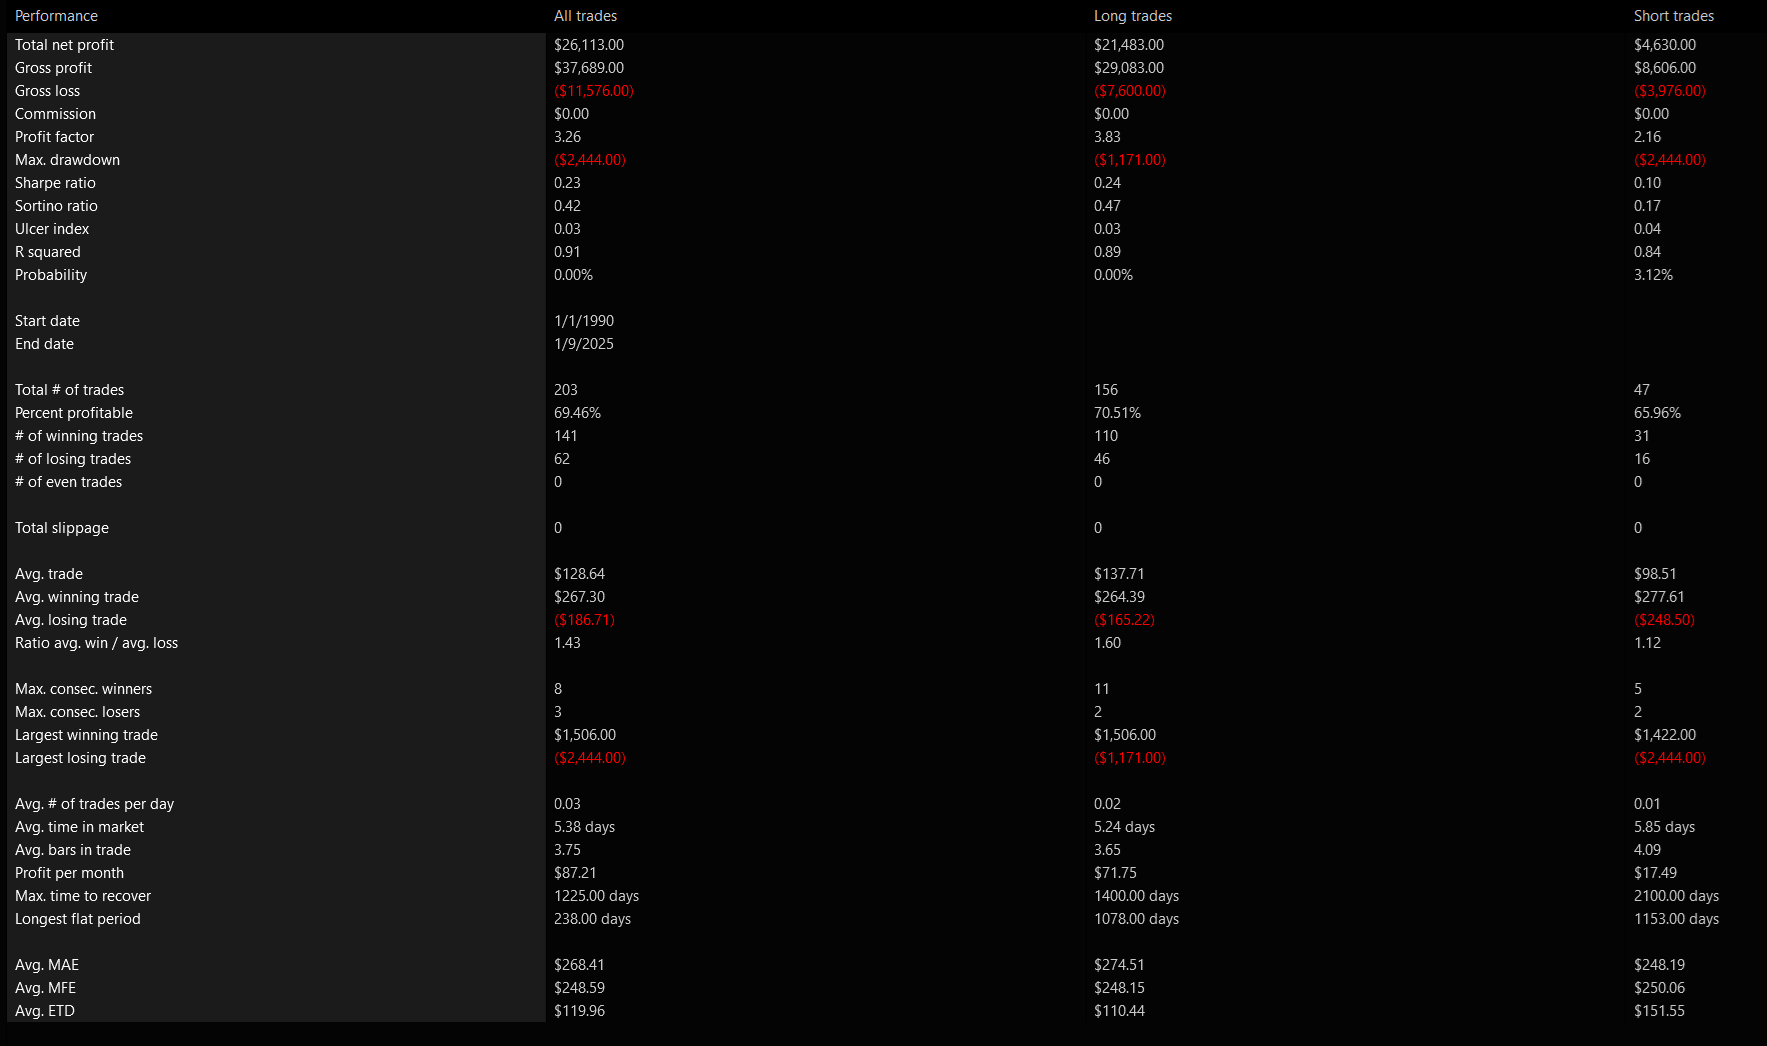Select the Percent profitable row label
Image resolution: width=1767 pixels, height=1046 pixels.
click(73, 413)
